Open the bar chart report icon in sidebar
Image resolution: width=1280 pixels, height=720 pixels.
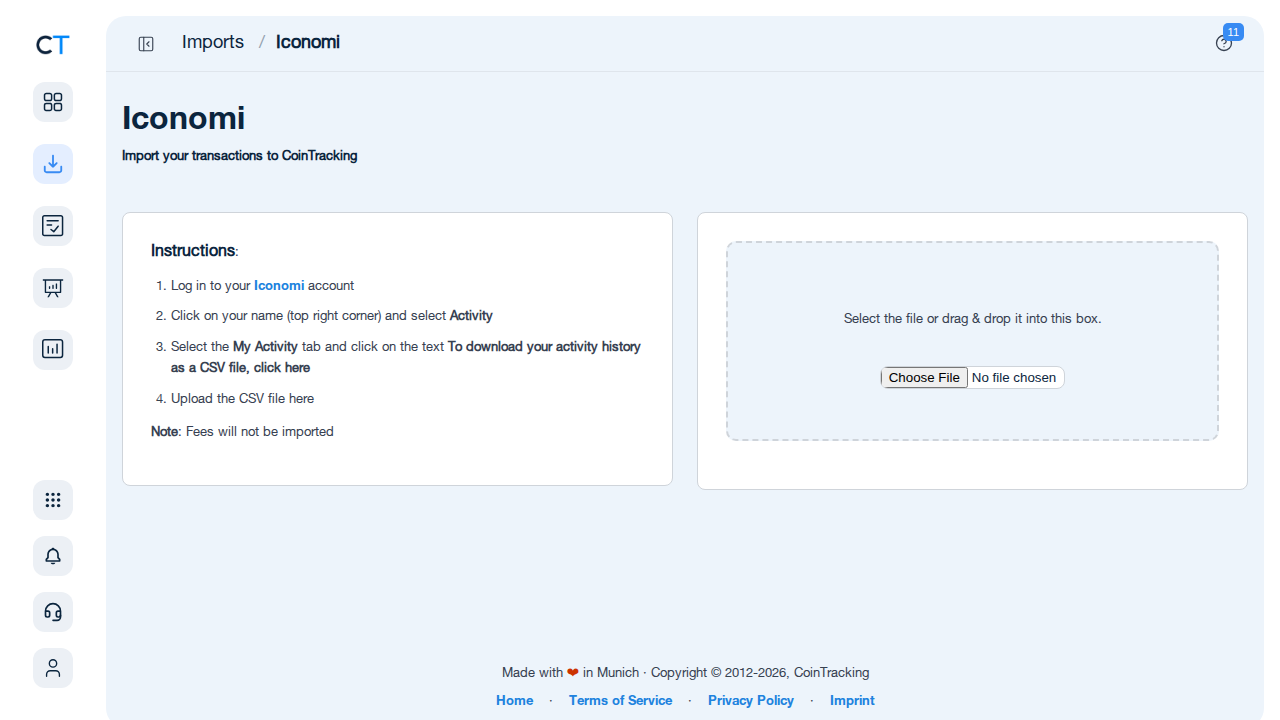(53, 350)
